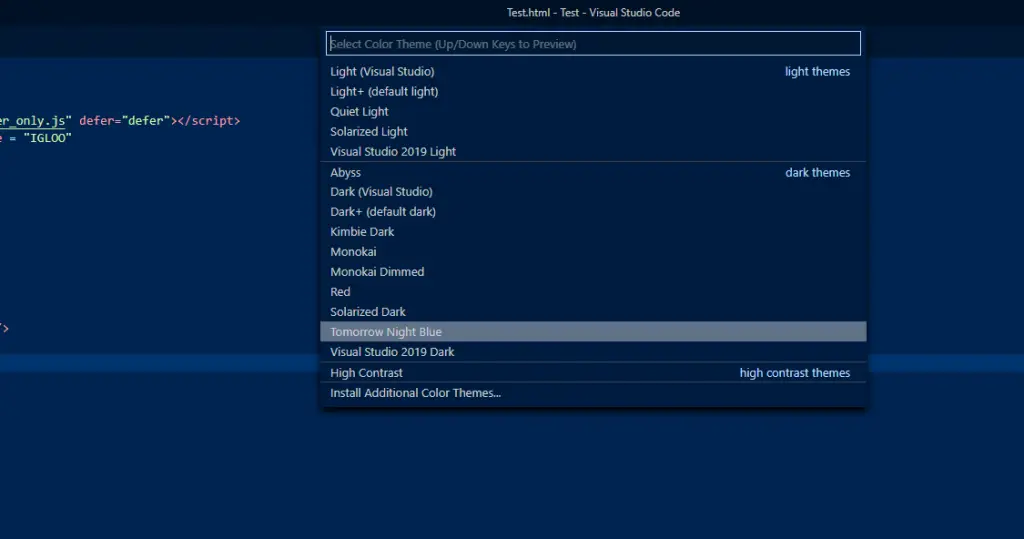Click the Select Color Theme search field
Screen dimensions: 1024x539
pos(593,44)
